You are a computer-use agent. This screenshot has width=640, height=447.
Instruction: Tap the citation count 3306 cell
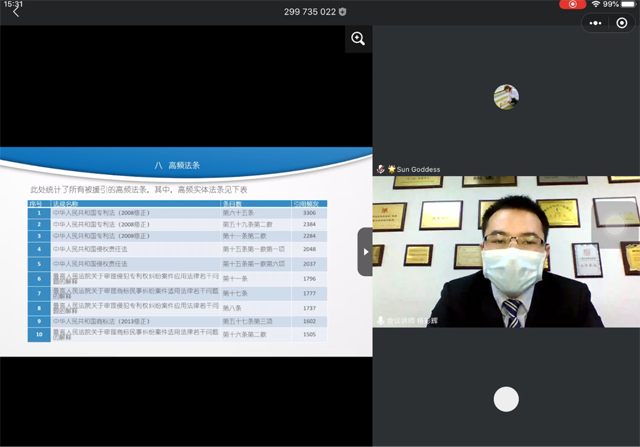[x=309, y=213]
